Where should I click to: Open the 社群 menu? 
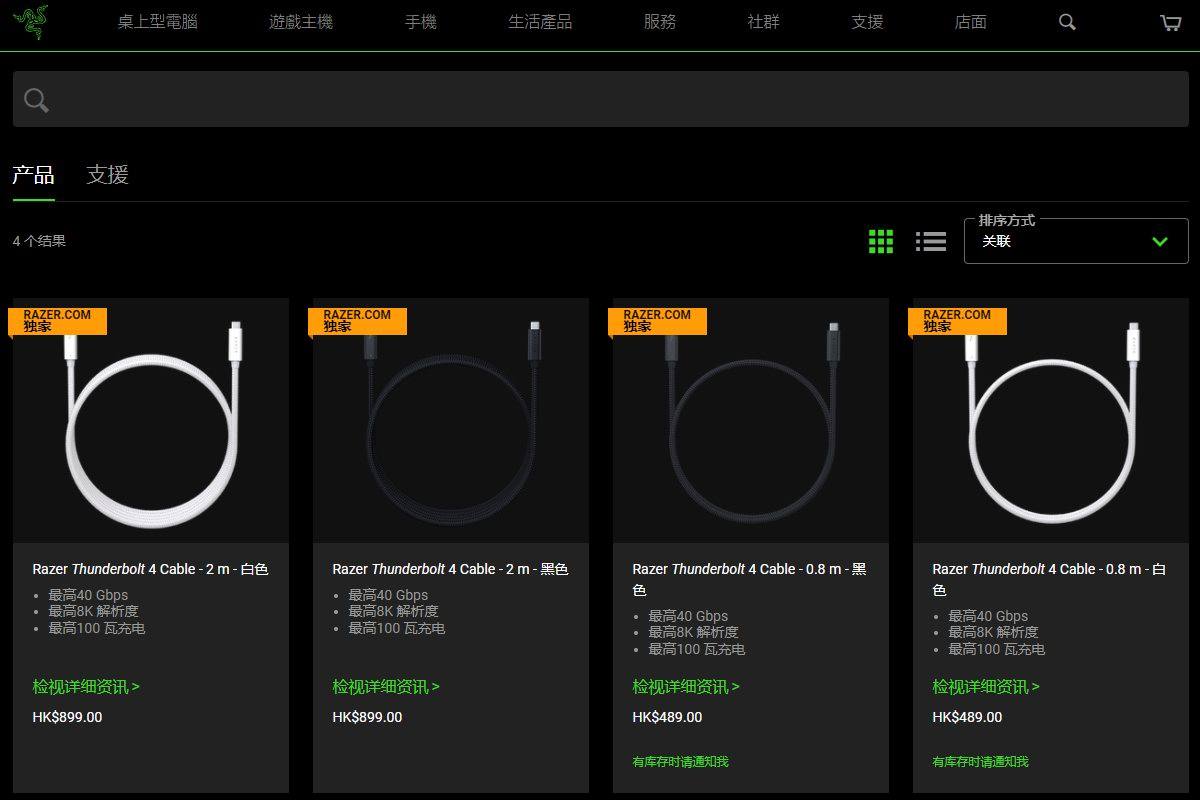764,22
